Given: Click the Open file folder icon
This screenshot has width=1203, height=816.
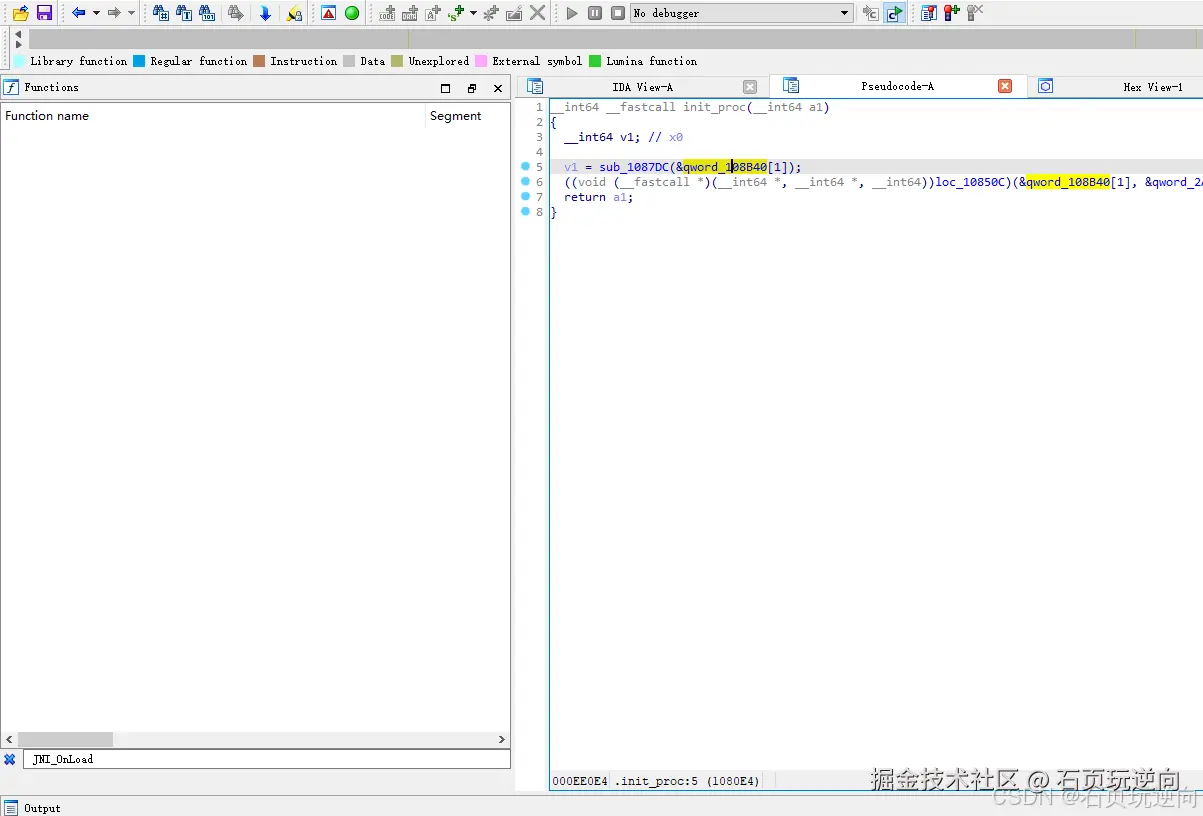Looking at the screenshot, I should (x=20, y=13).
